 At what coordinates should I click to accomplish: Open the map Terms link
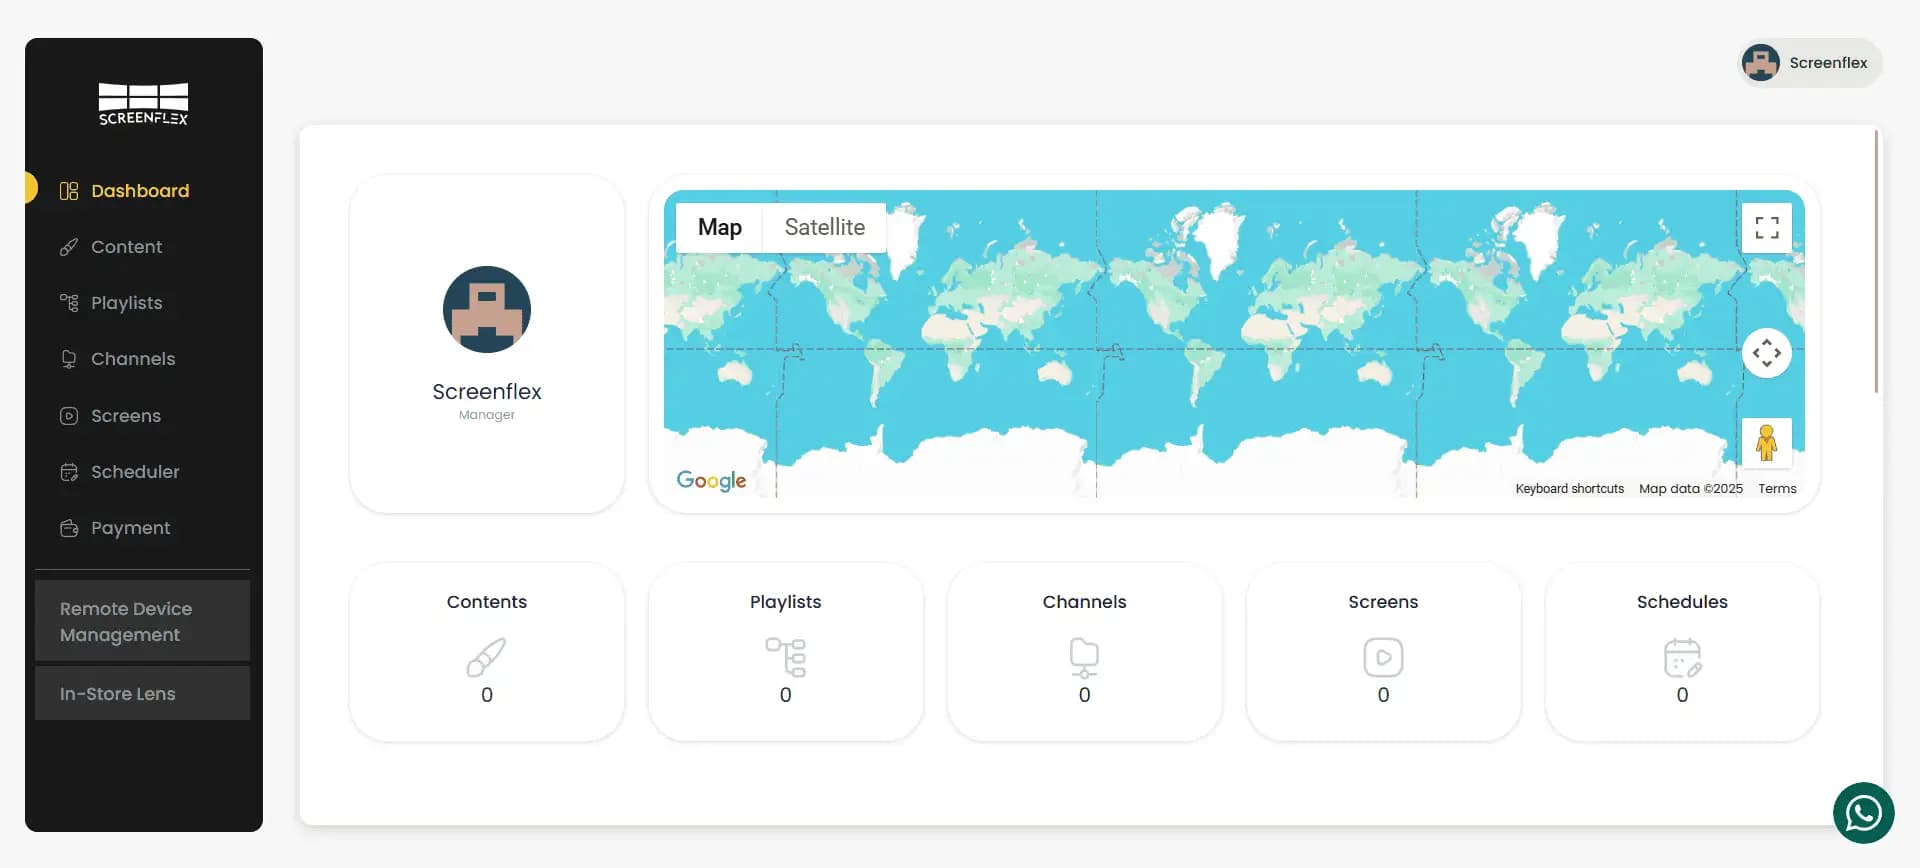[x=1777, y=489]
